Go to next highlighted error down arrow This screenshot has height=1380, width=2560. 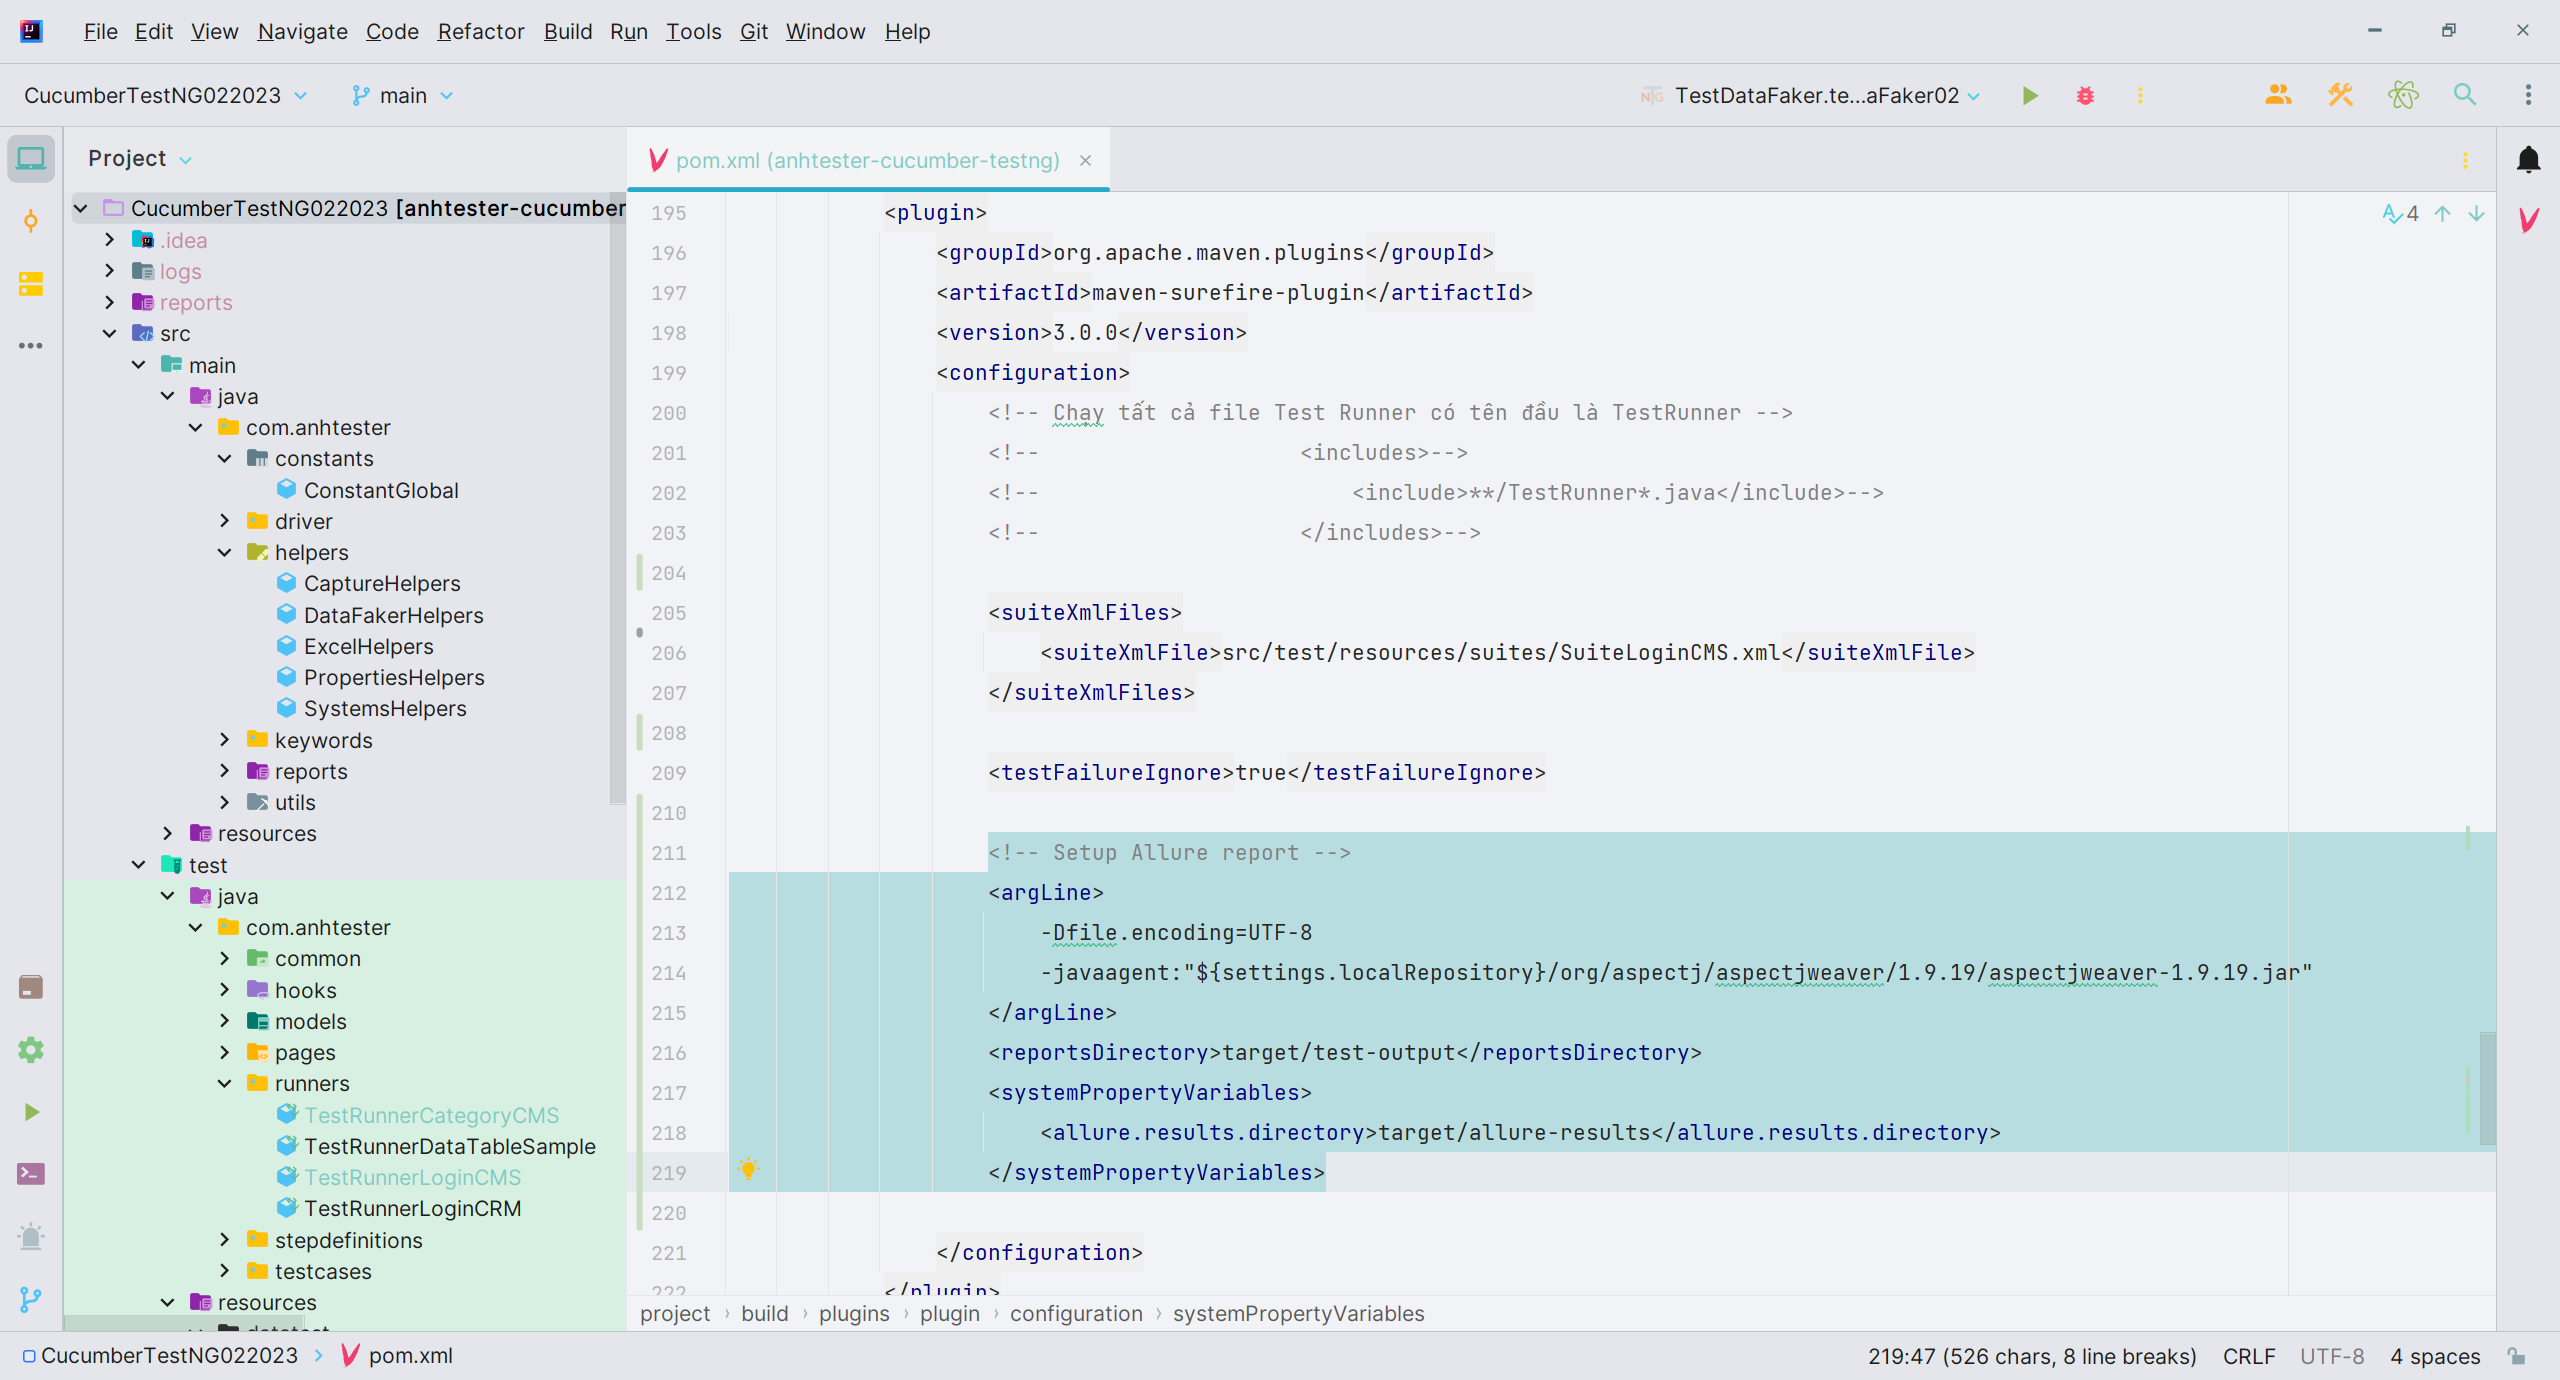tap(2476, 213)
